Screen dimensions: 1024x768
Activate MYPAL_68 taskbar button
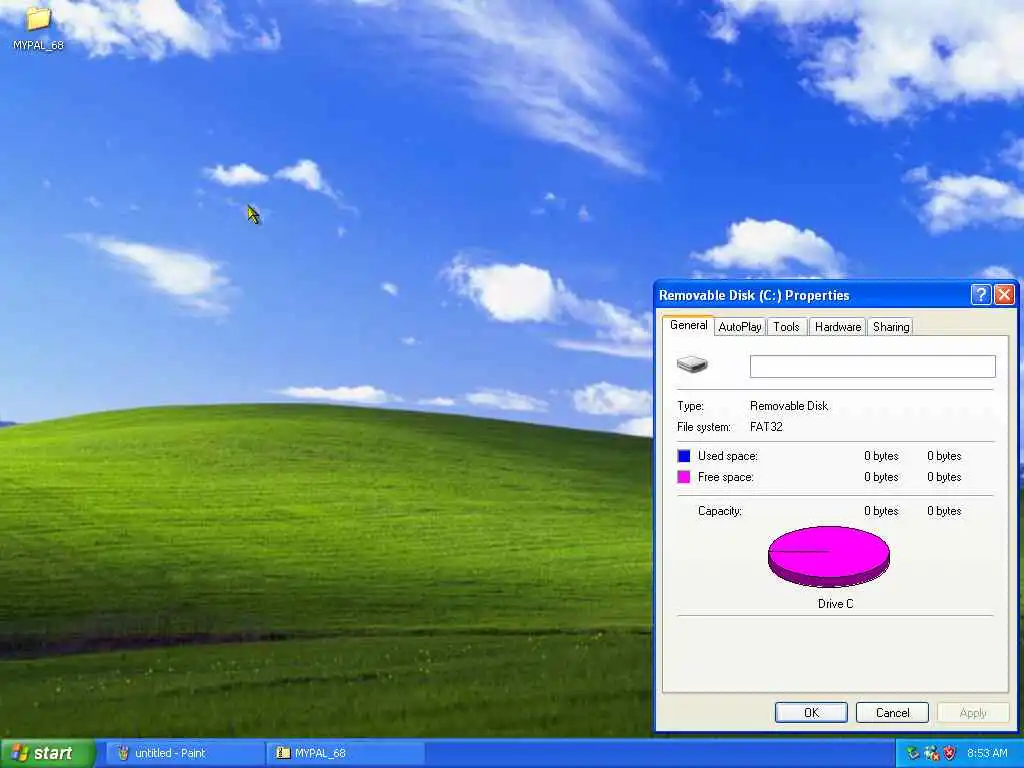pyautogui.click(x=345, y=753)
